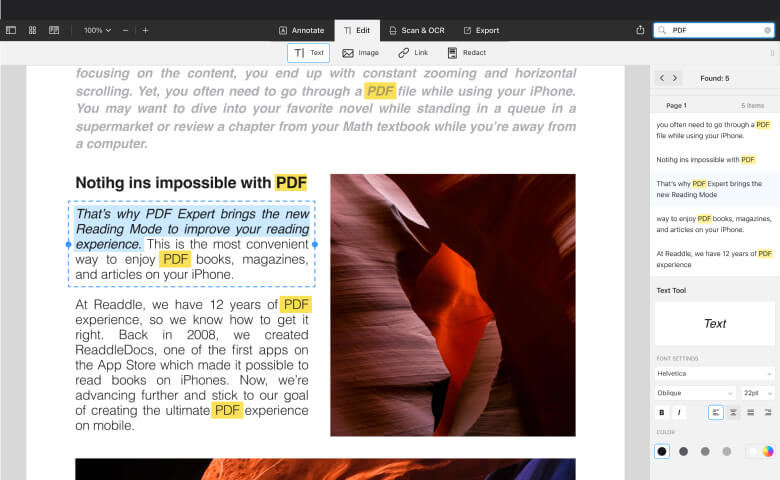Open the rainbow custom color picker
The image size is (780, 480).
[768, 451]
